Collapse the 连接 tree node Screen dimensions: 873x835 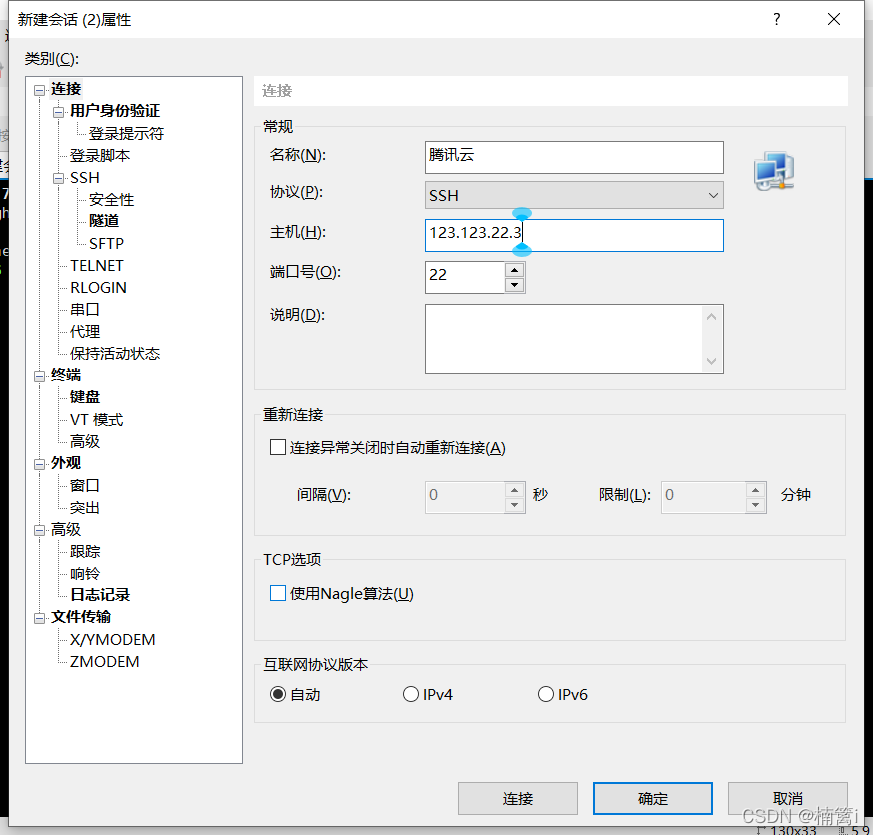[x=40, y=90]
